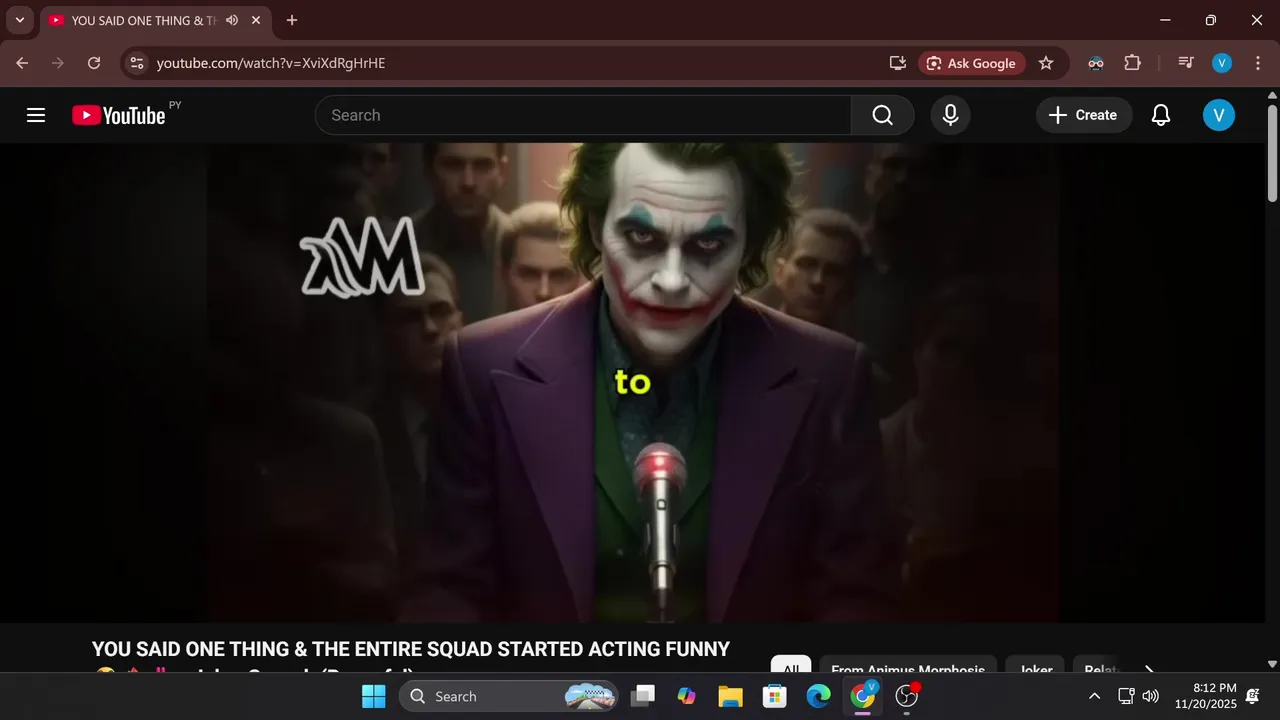Open the tab search dropdown arrow
This screenshot has width=1280, height=720.
(19, 20)
